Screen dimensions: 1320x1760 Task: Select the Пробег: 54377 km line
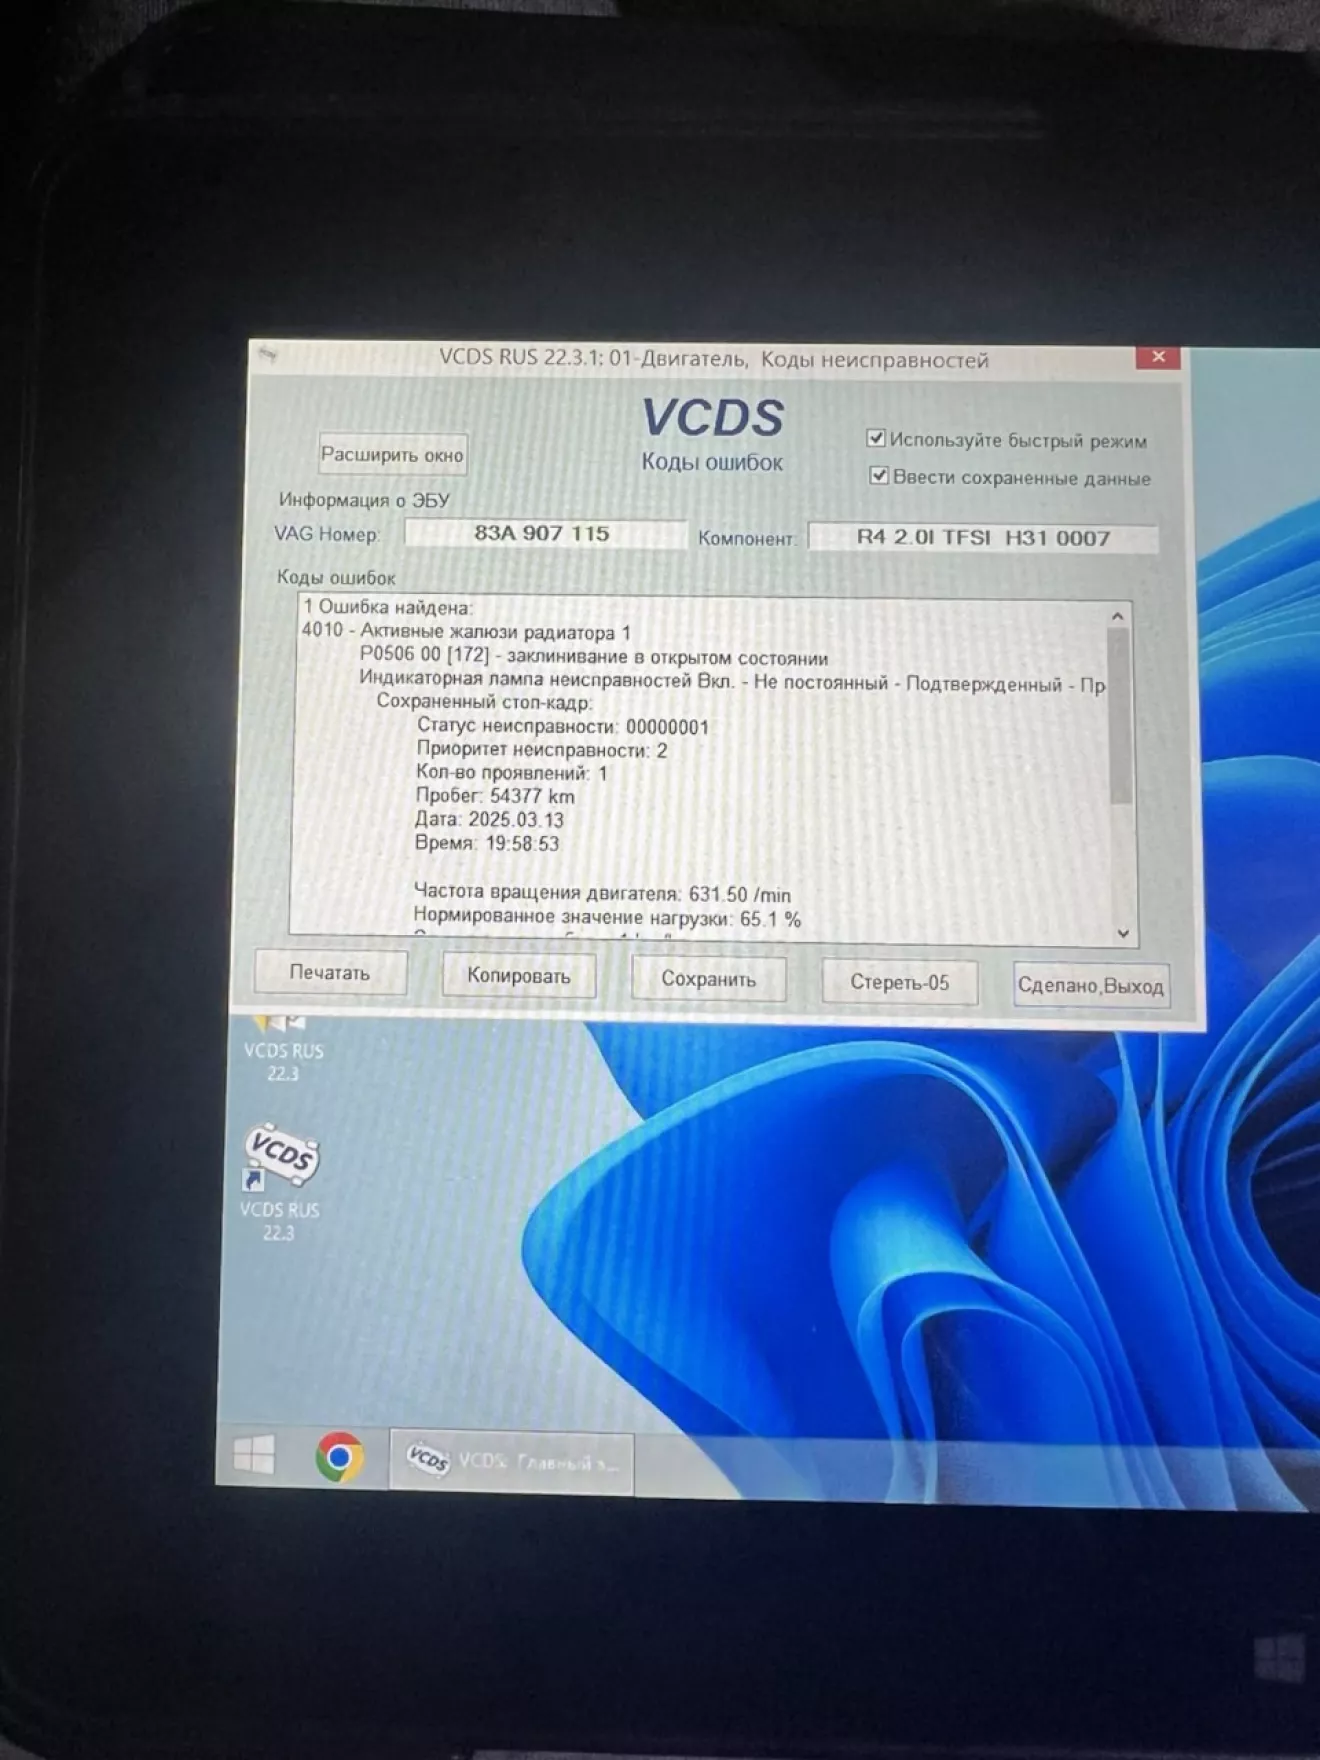[x=495, y=796]
